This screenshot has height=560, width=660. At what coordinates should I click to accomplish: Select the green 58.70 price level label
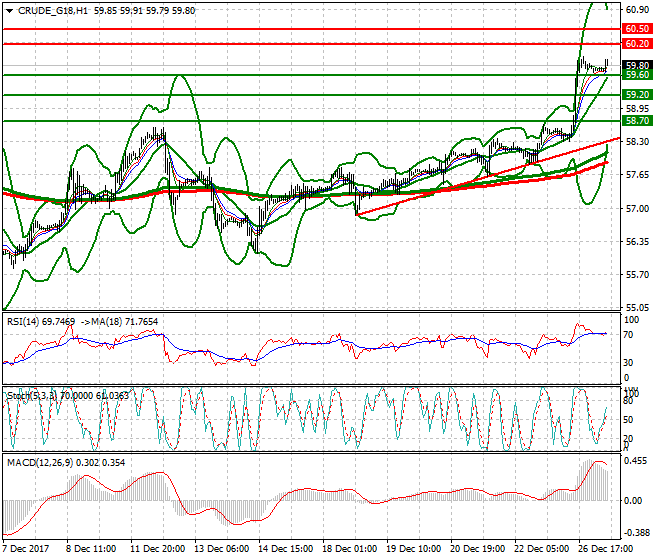coord(637,120)
